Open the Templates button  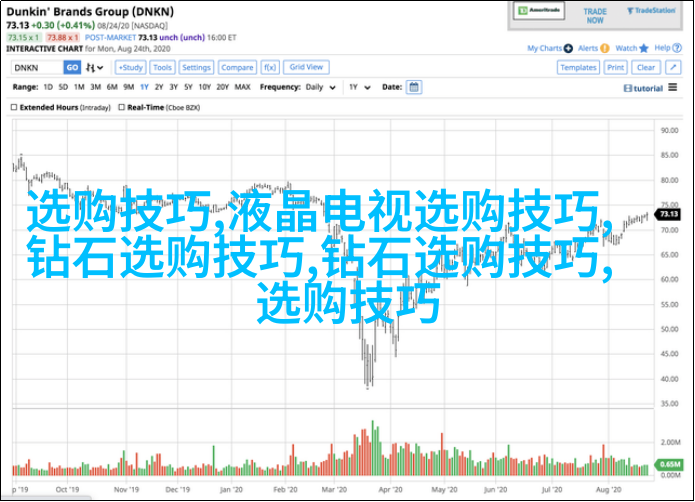(x=578, y=67)
